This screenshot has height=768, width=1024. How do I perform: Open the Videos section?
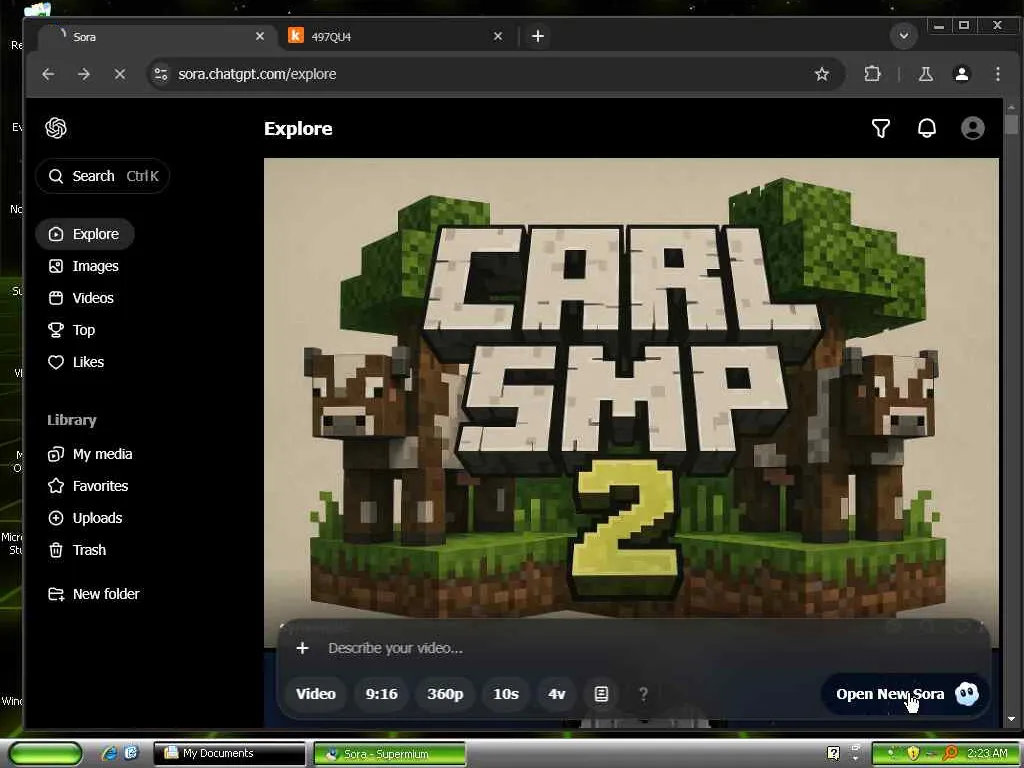click(x=81, y=298)
